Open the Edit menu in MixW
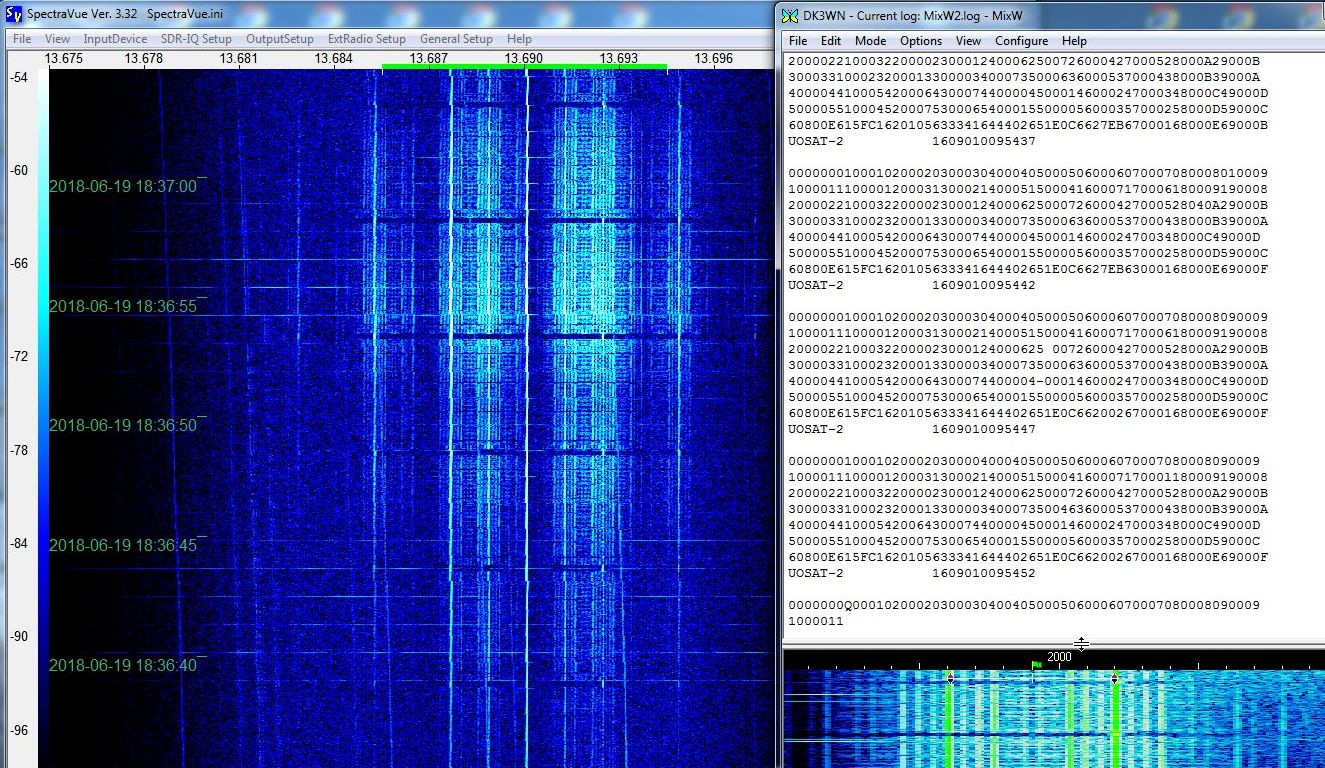 click(x=830, y=41)
